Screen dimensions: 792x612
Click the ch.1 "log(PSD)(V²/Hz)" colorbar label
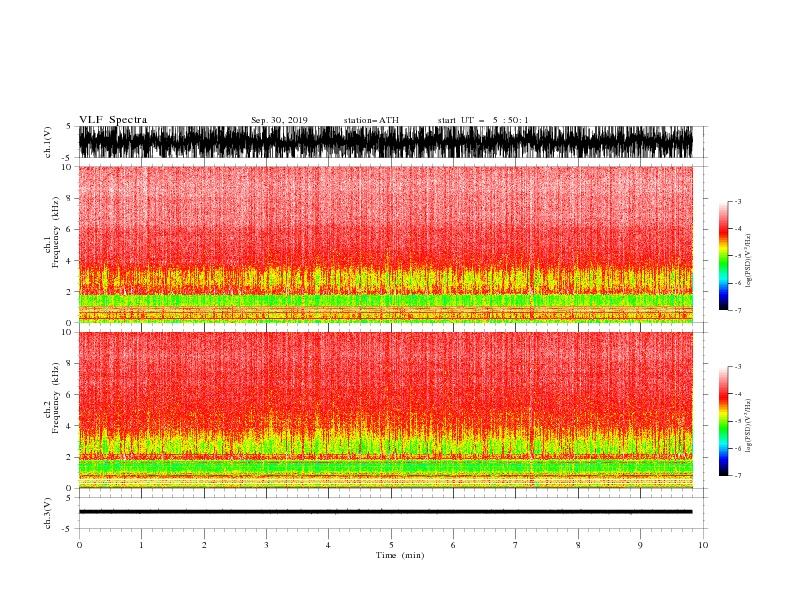coord(749,261)
